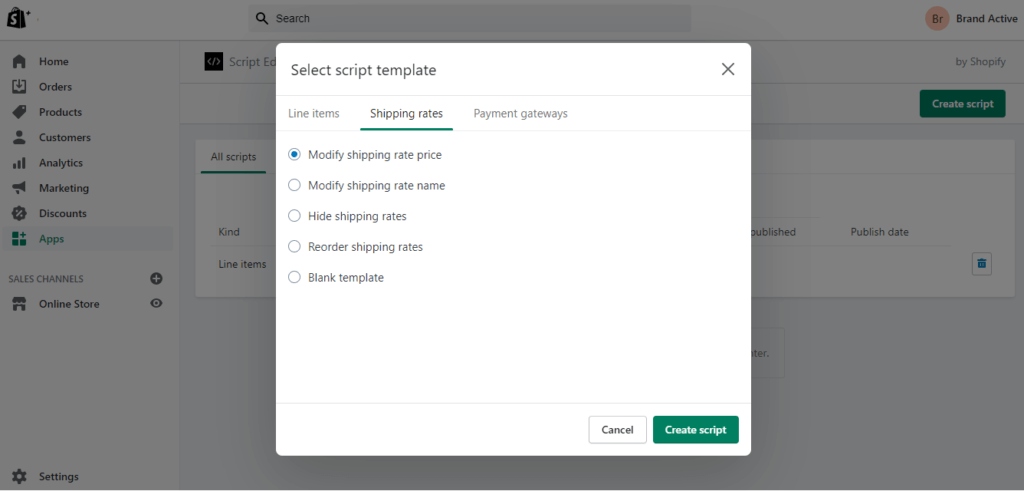Switch to the Line items tab
Viewport: 1024px width, 491px height.
pos(314,114)
